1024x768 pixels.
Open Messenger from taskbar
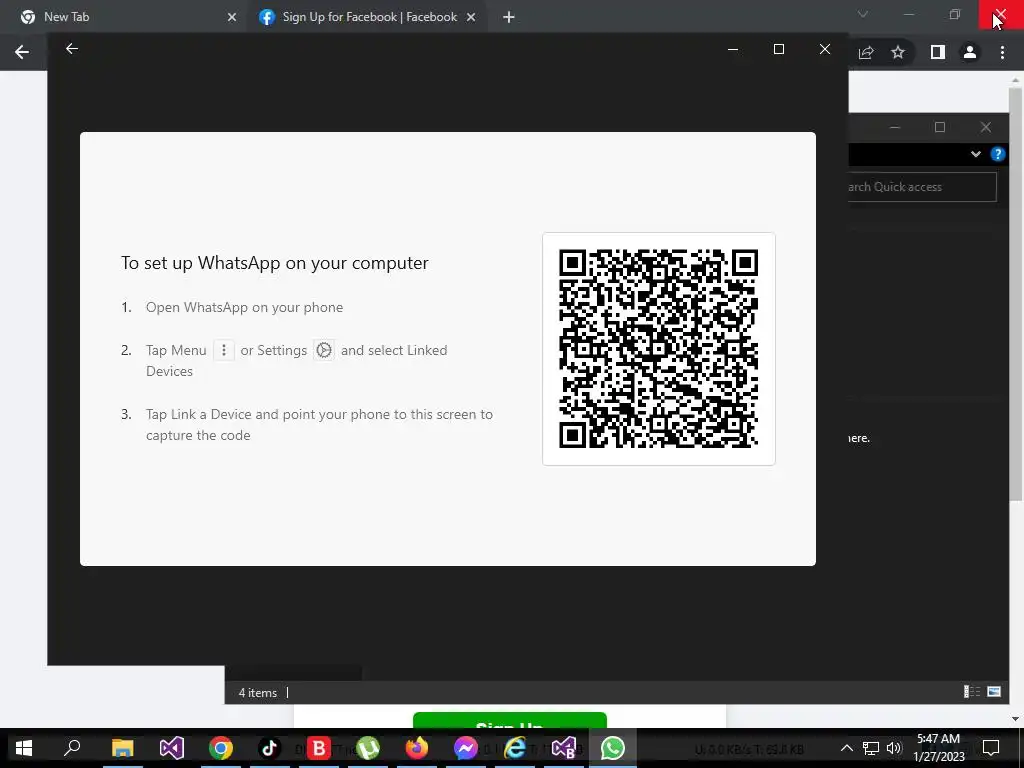pos(466,748)
